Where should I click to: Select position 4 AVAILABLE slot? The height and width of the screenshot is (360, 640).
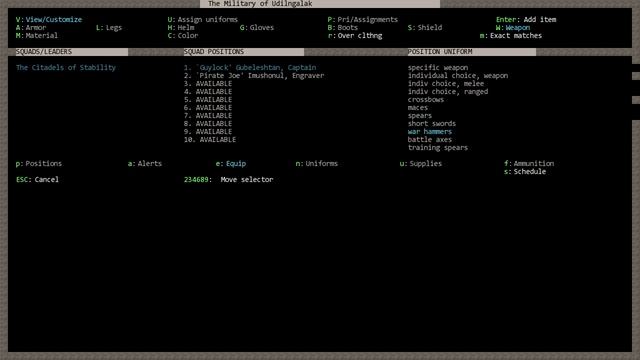tap(208, 92)
